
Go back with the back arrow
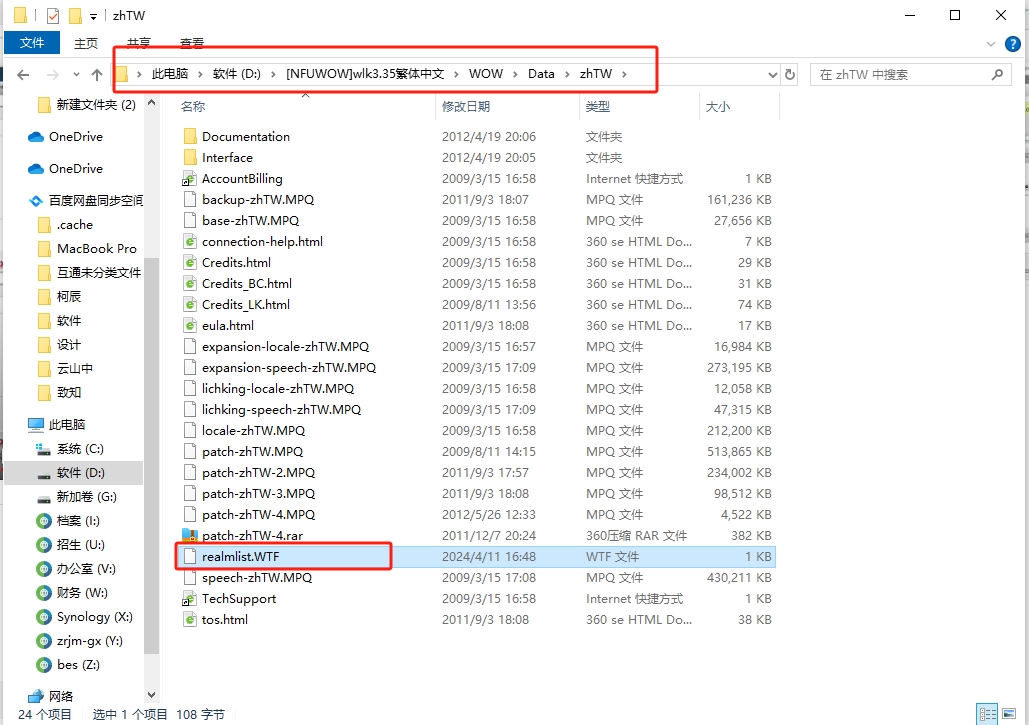coord(23,75)
